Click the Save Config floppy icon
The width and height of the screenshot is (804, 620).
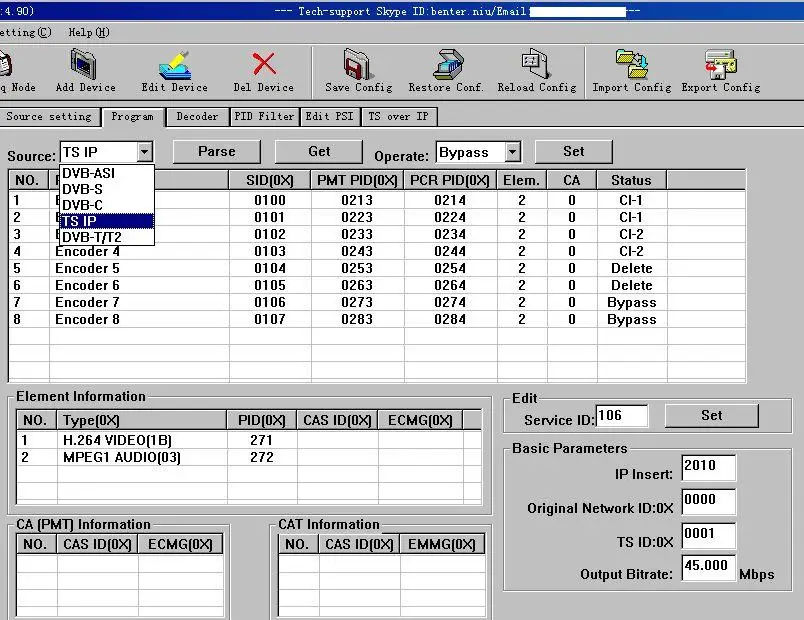[x=358, y=66]
